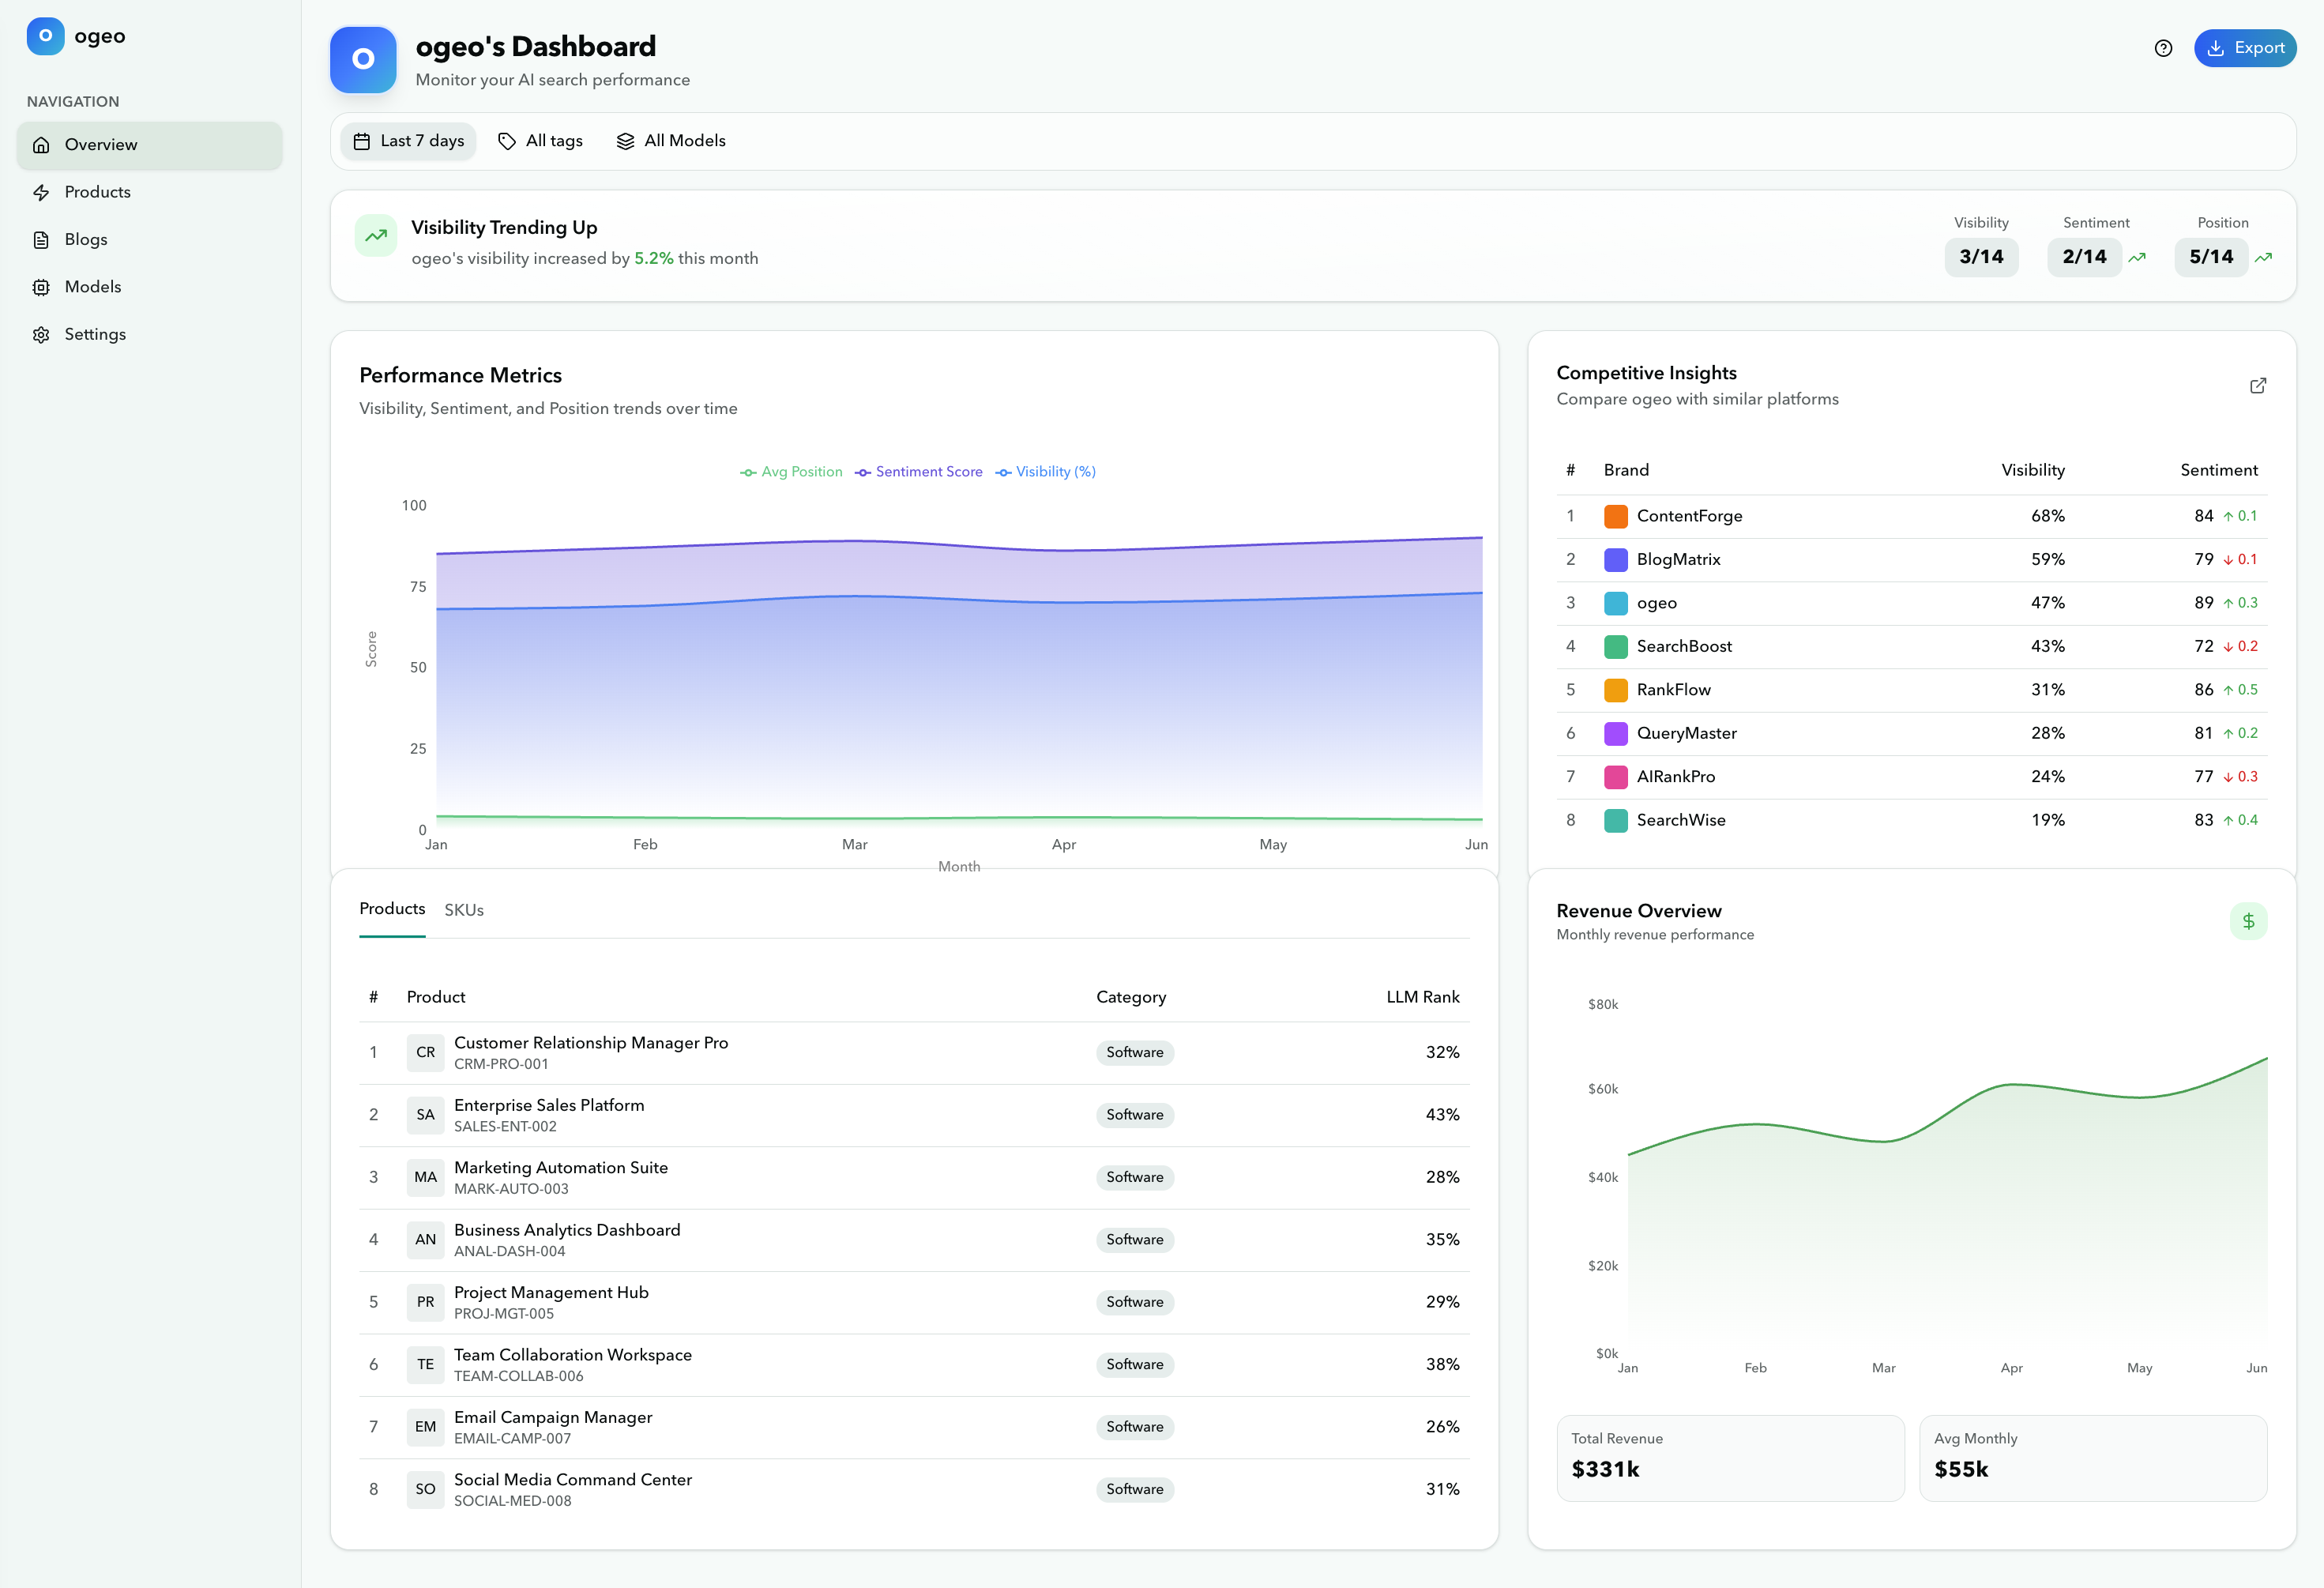
Task: Select the Products lightning icon in navigation
Action: coord(41,191)
